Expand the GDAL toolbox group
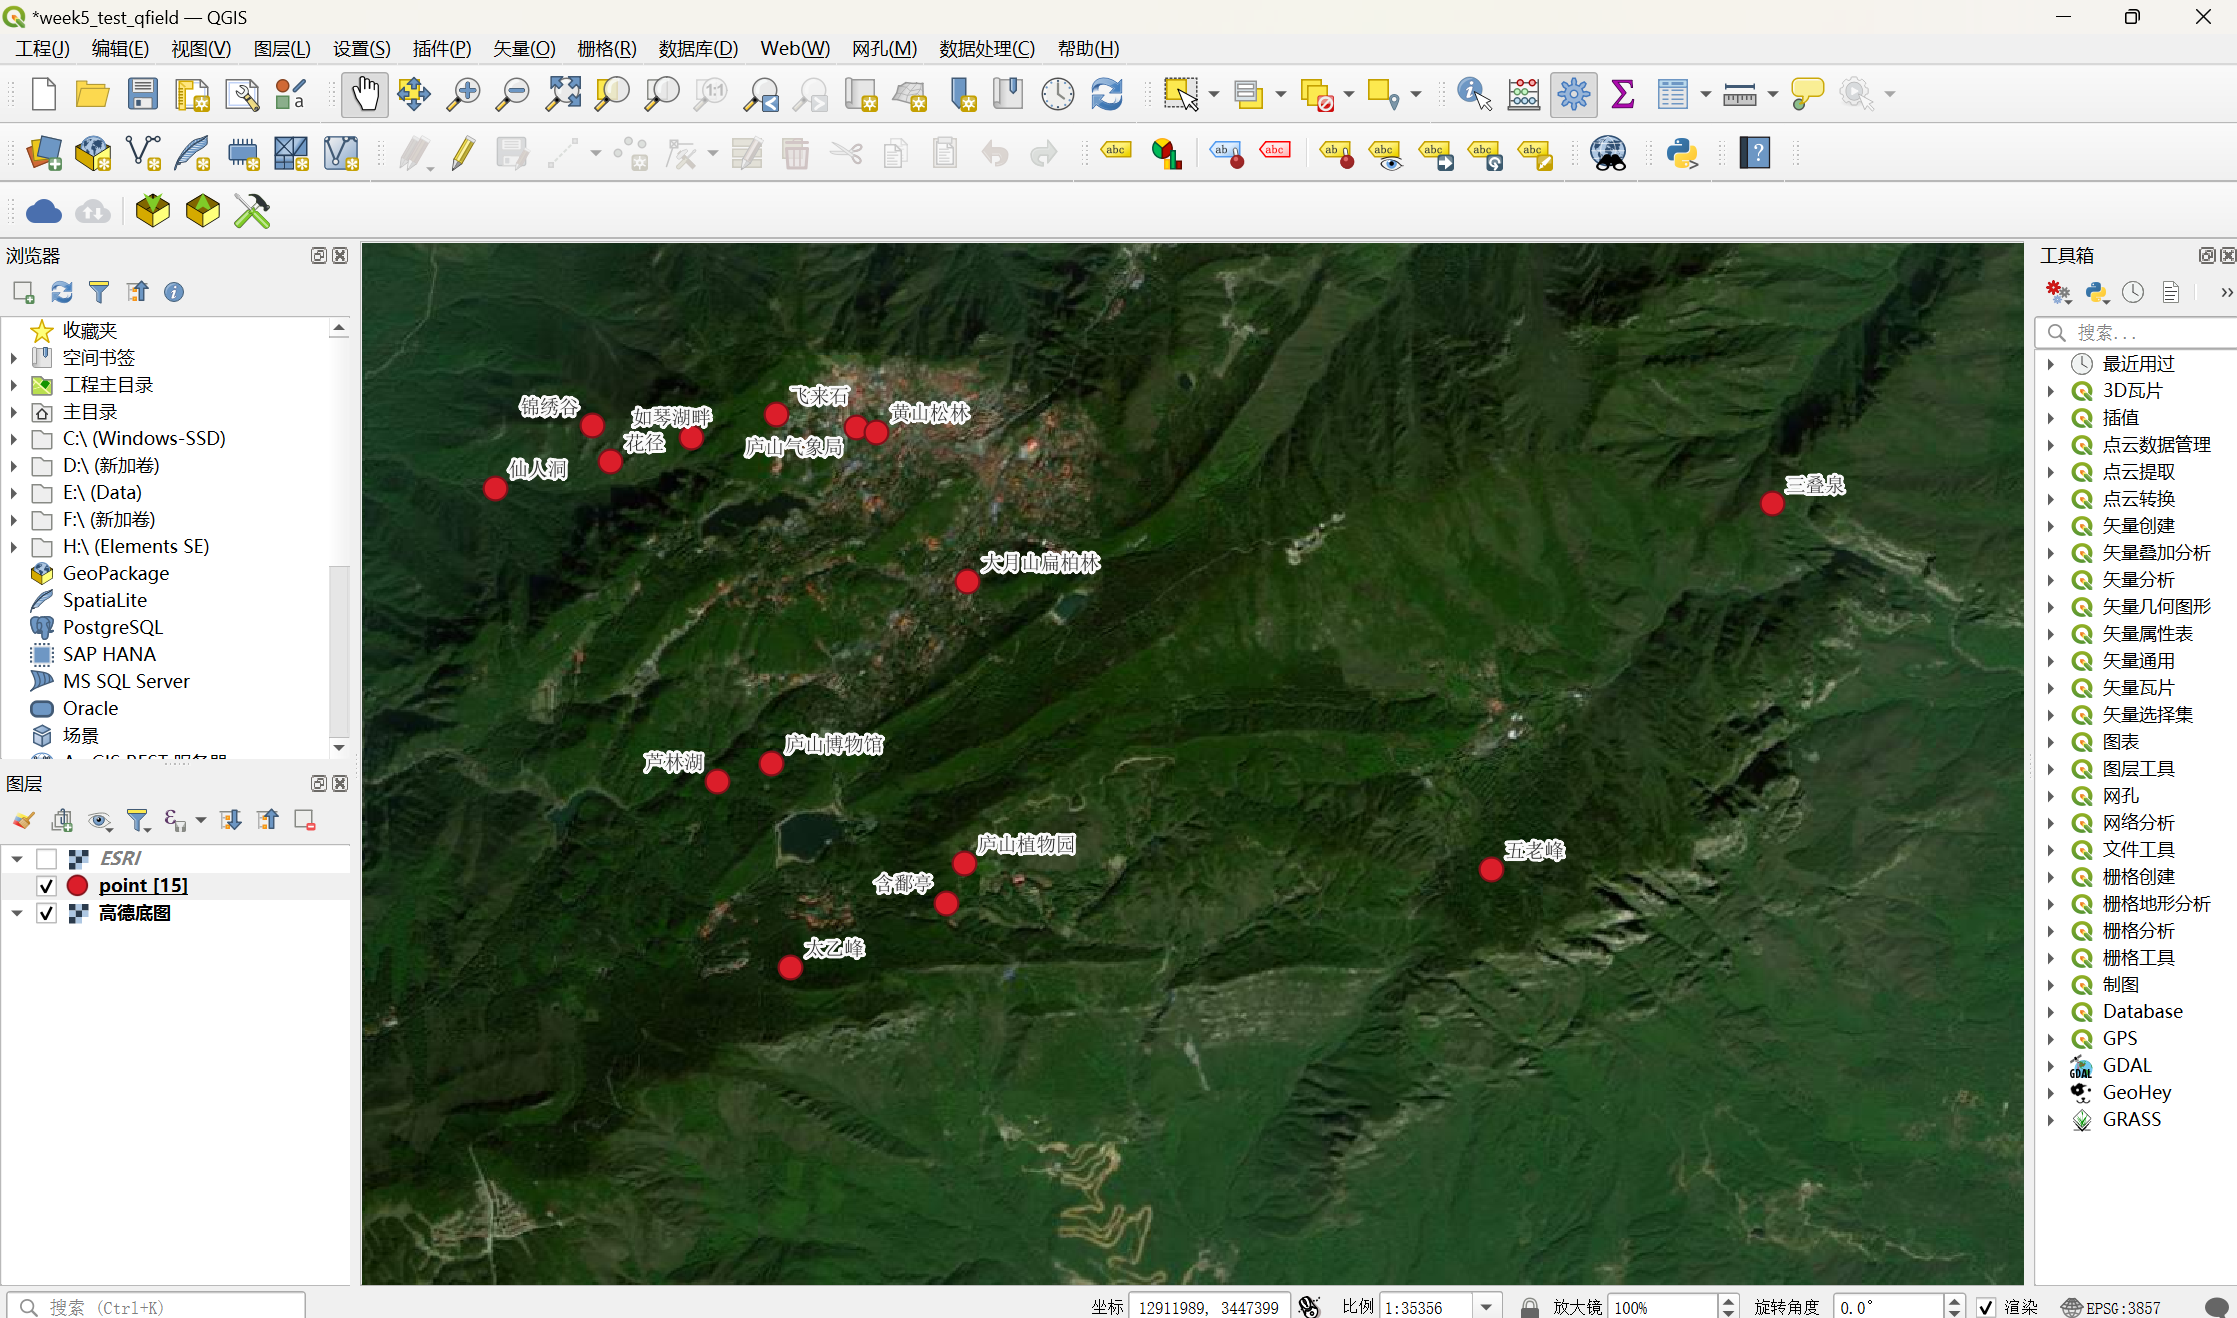2237x1318 pixels. pos(2050,1065)
